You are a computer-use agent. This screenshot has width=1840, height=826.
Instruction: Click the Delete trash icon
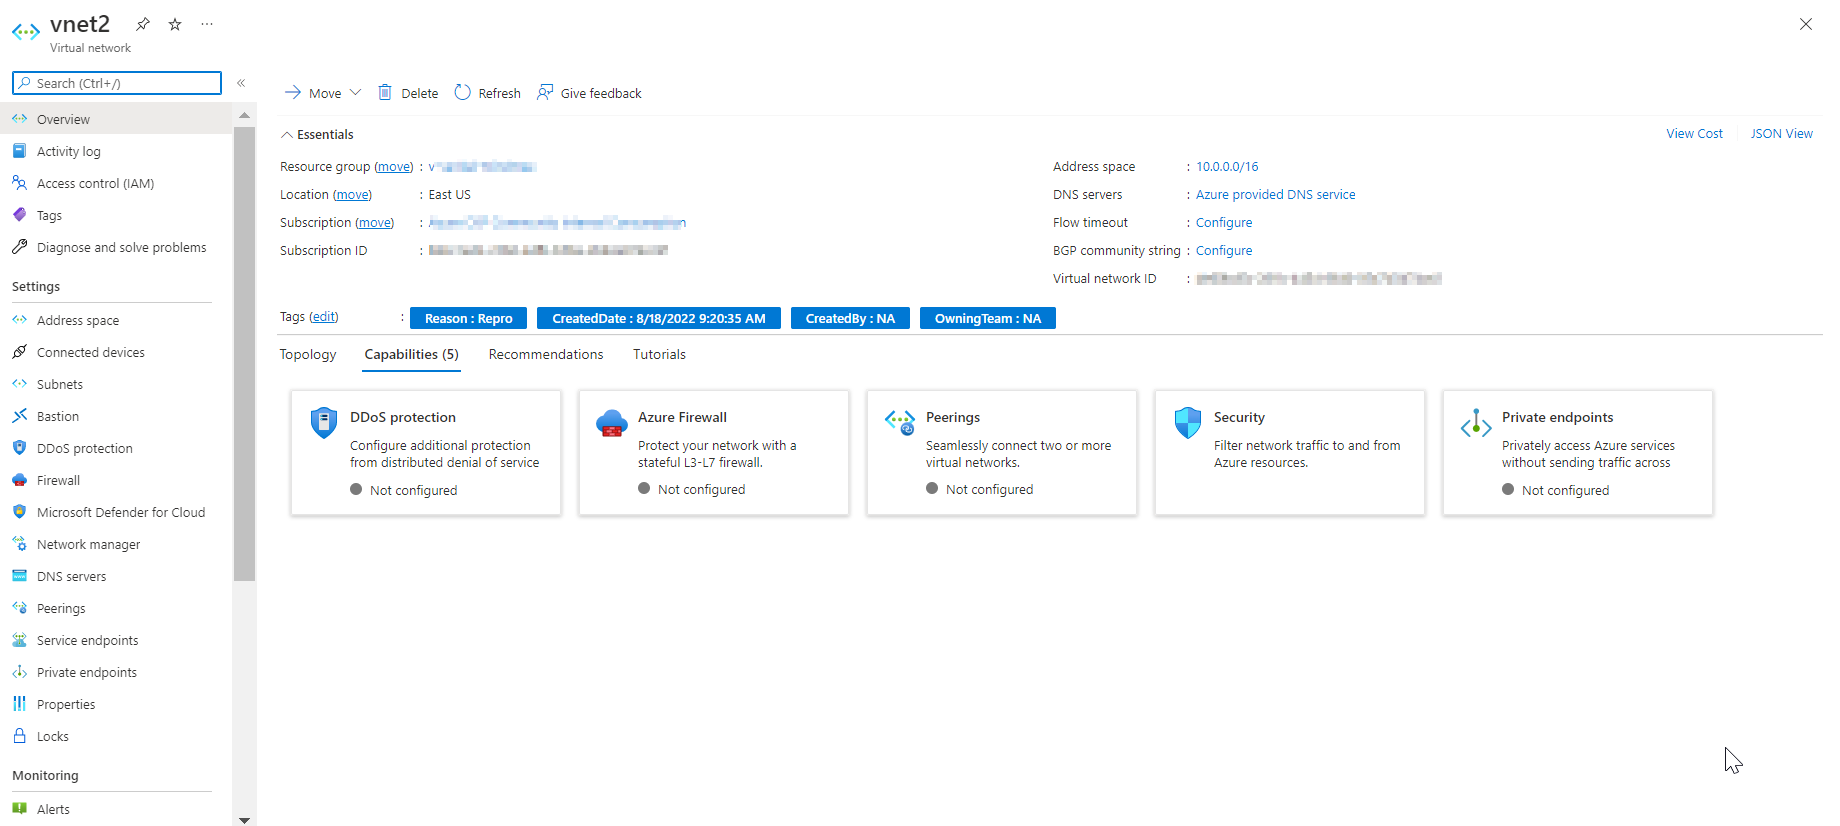tap(385, 93)
